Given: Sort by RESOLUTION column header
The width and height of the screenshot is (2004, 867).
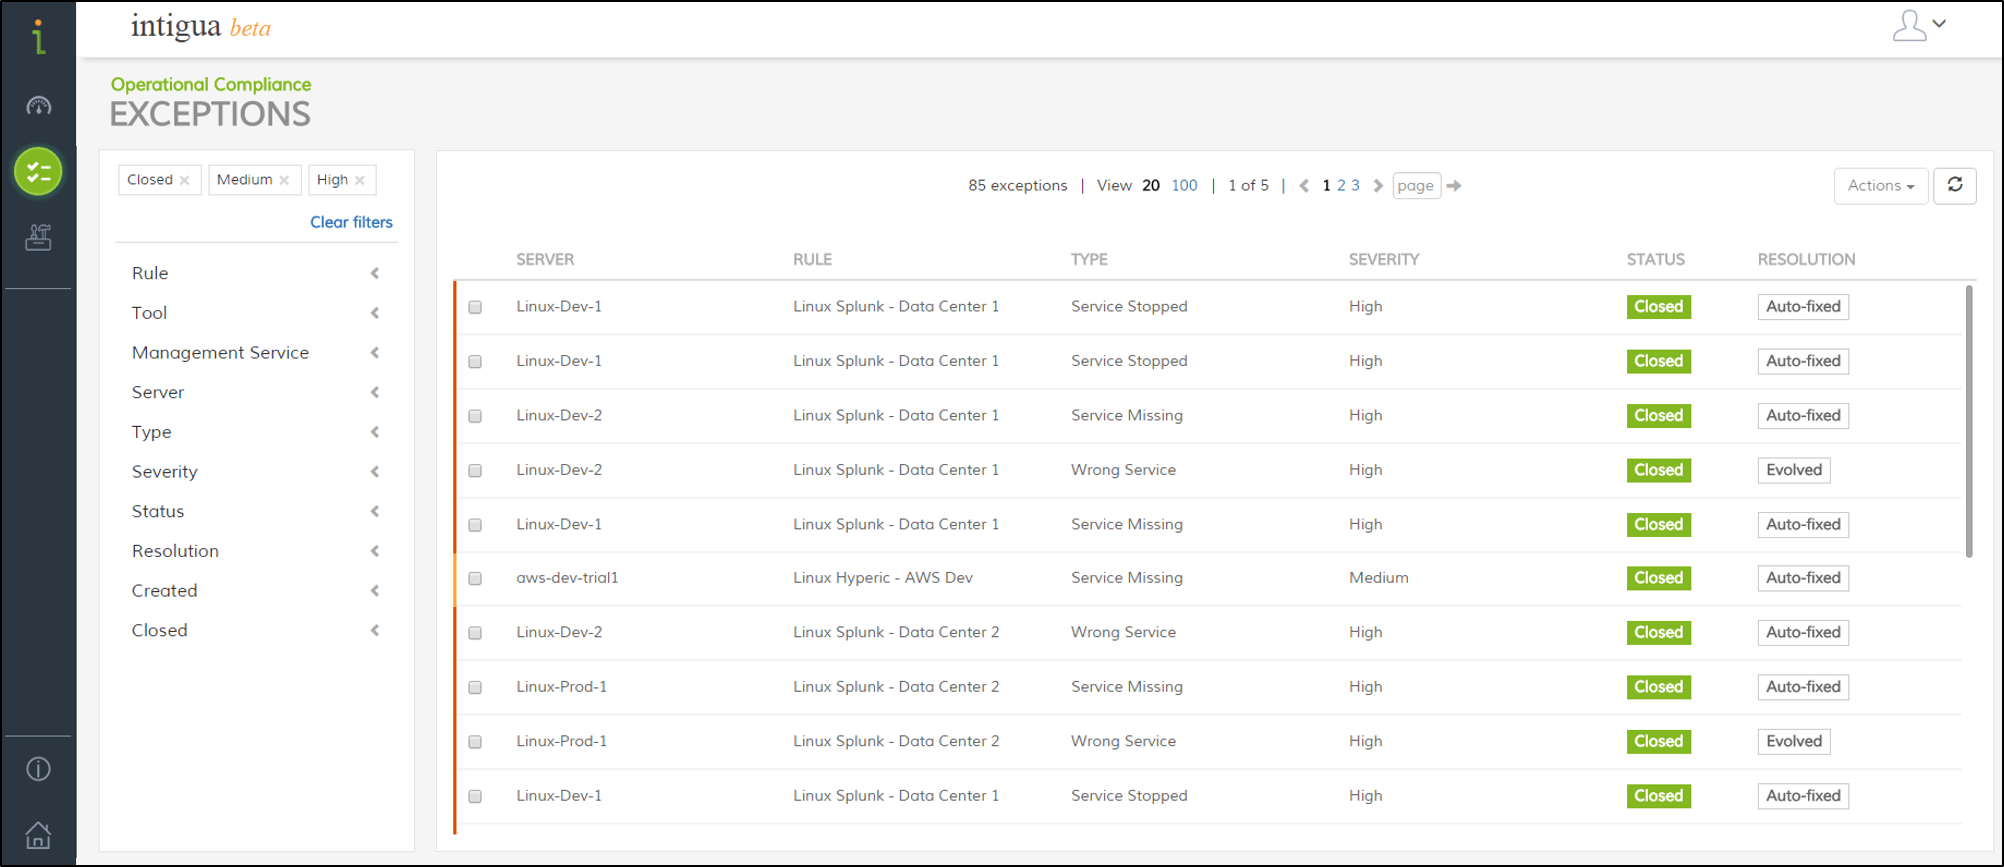Looking at the screenshot, I should [1806, 260].
